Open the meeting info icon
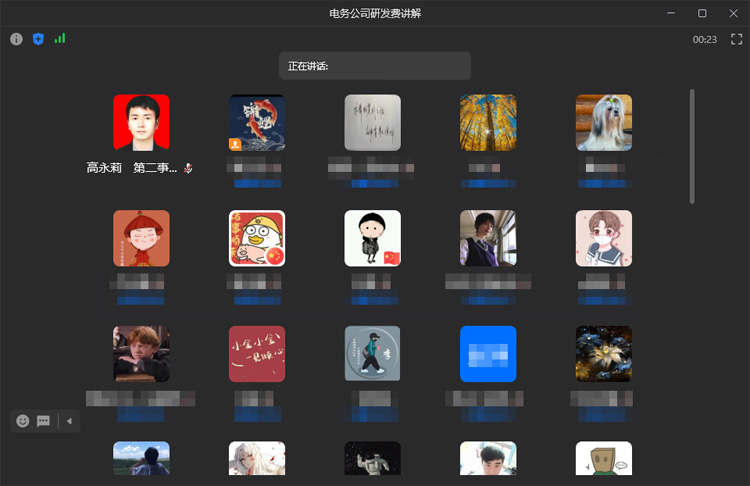 pos(16,39)
